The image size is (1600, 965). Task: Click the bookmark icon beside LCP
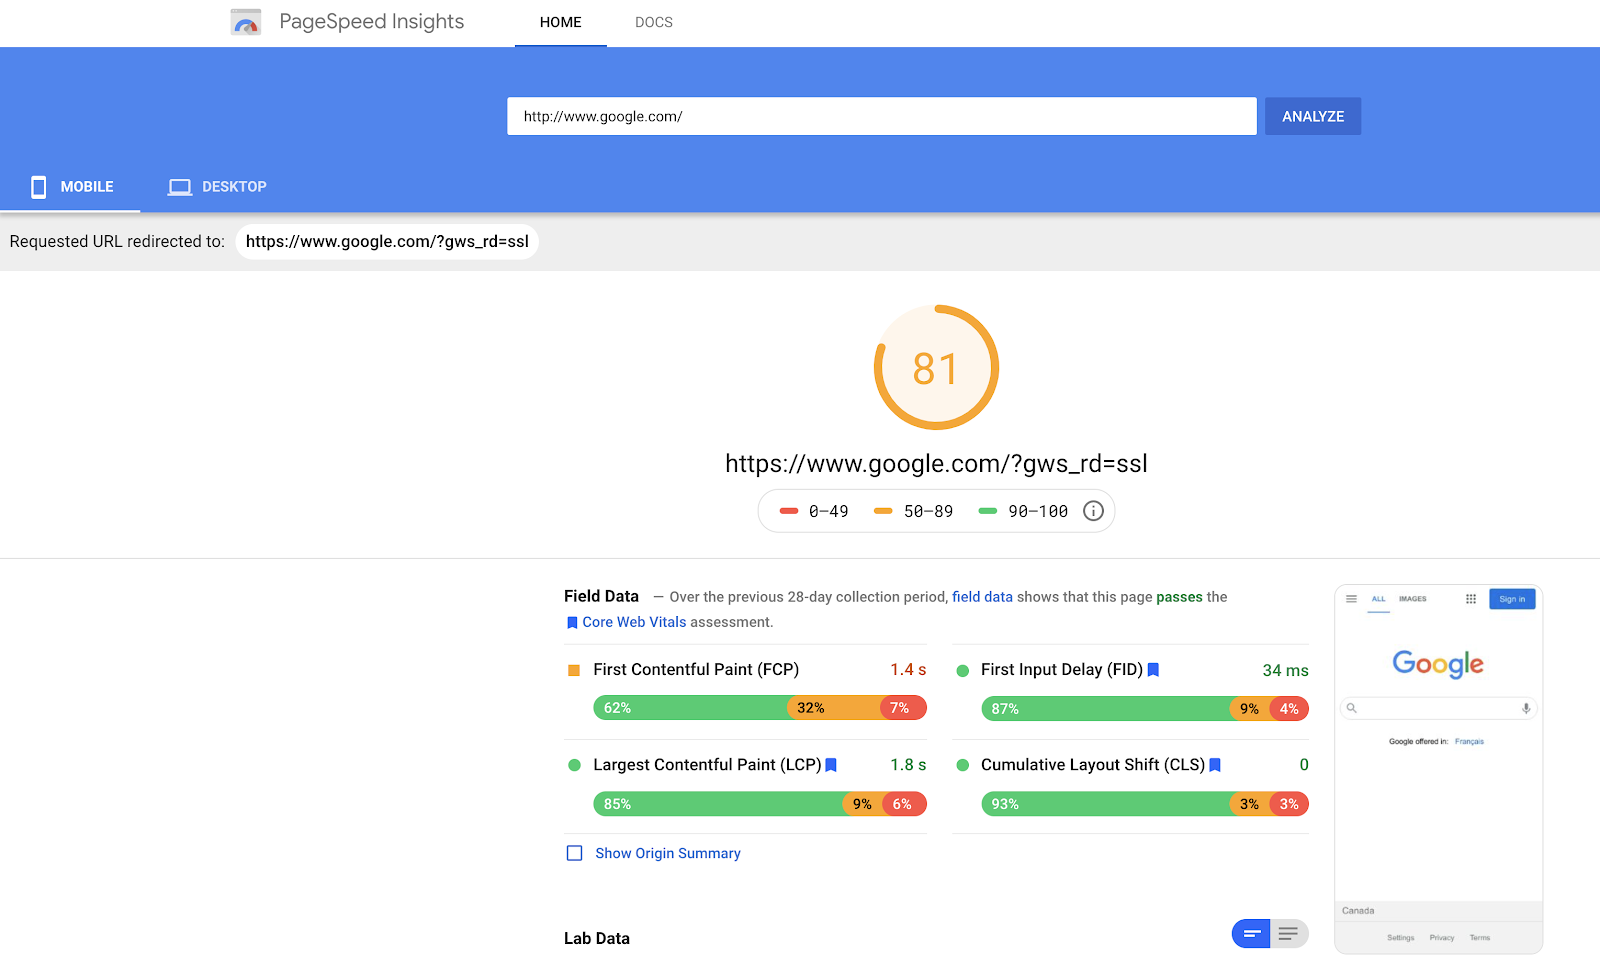click(831, 765)
